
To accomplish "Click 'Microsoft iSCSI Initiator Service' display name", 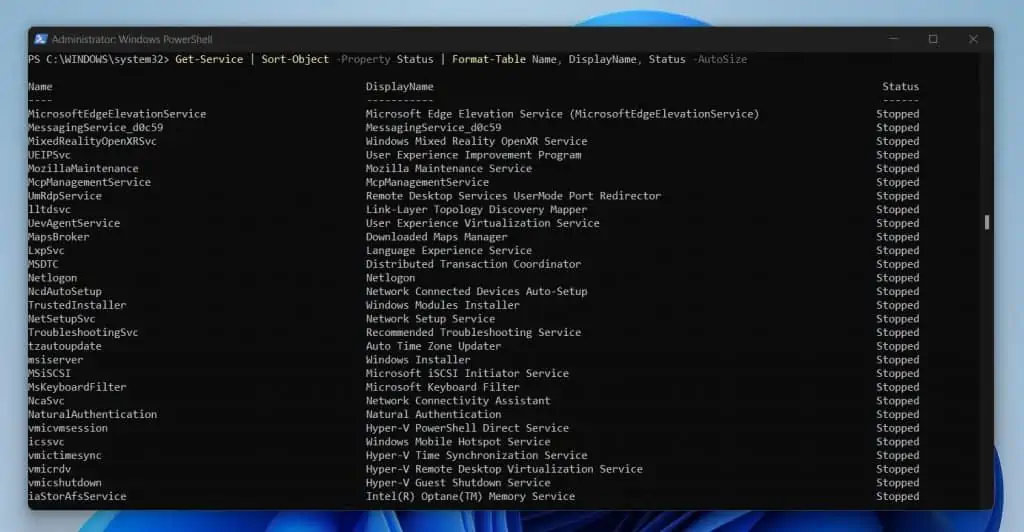I will [x=467, y=374].
